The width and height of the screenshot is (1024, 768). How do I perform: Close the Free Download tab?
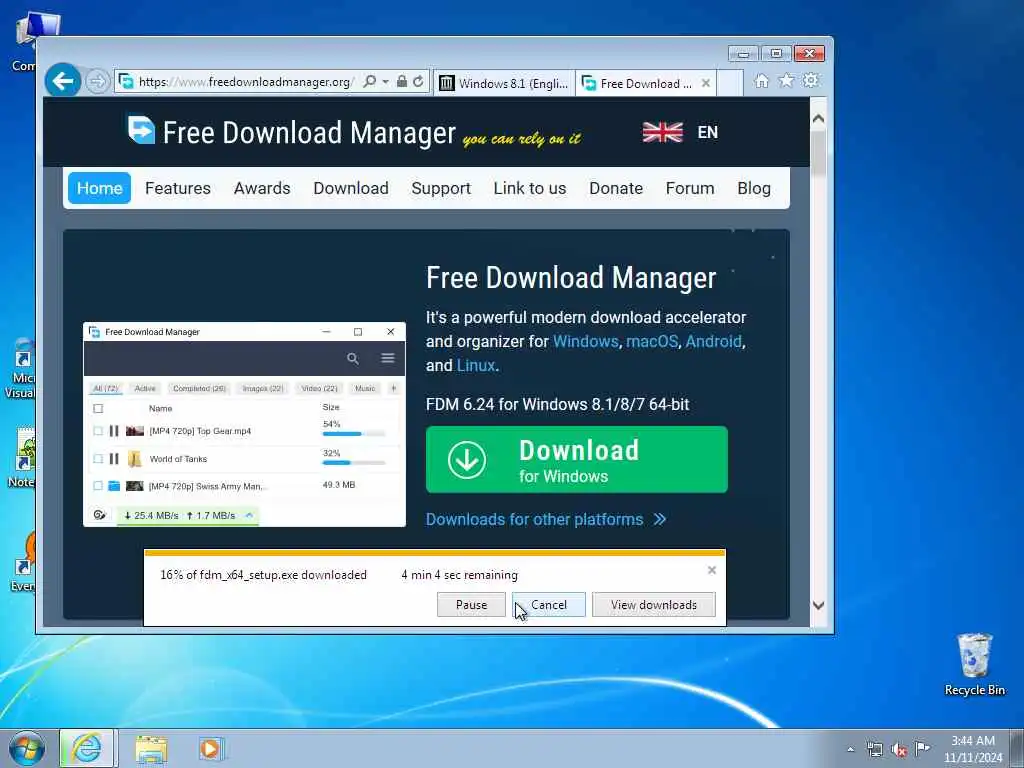pyautogui.click(x=706, y=83)
